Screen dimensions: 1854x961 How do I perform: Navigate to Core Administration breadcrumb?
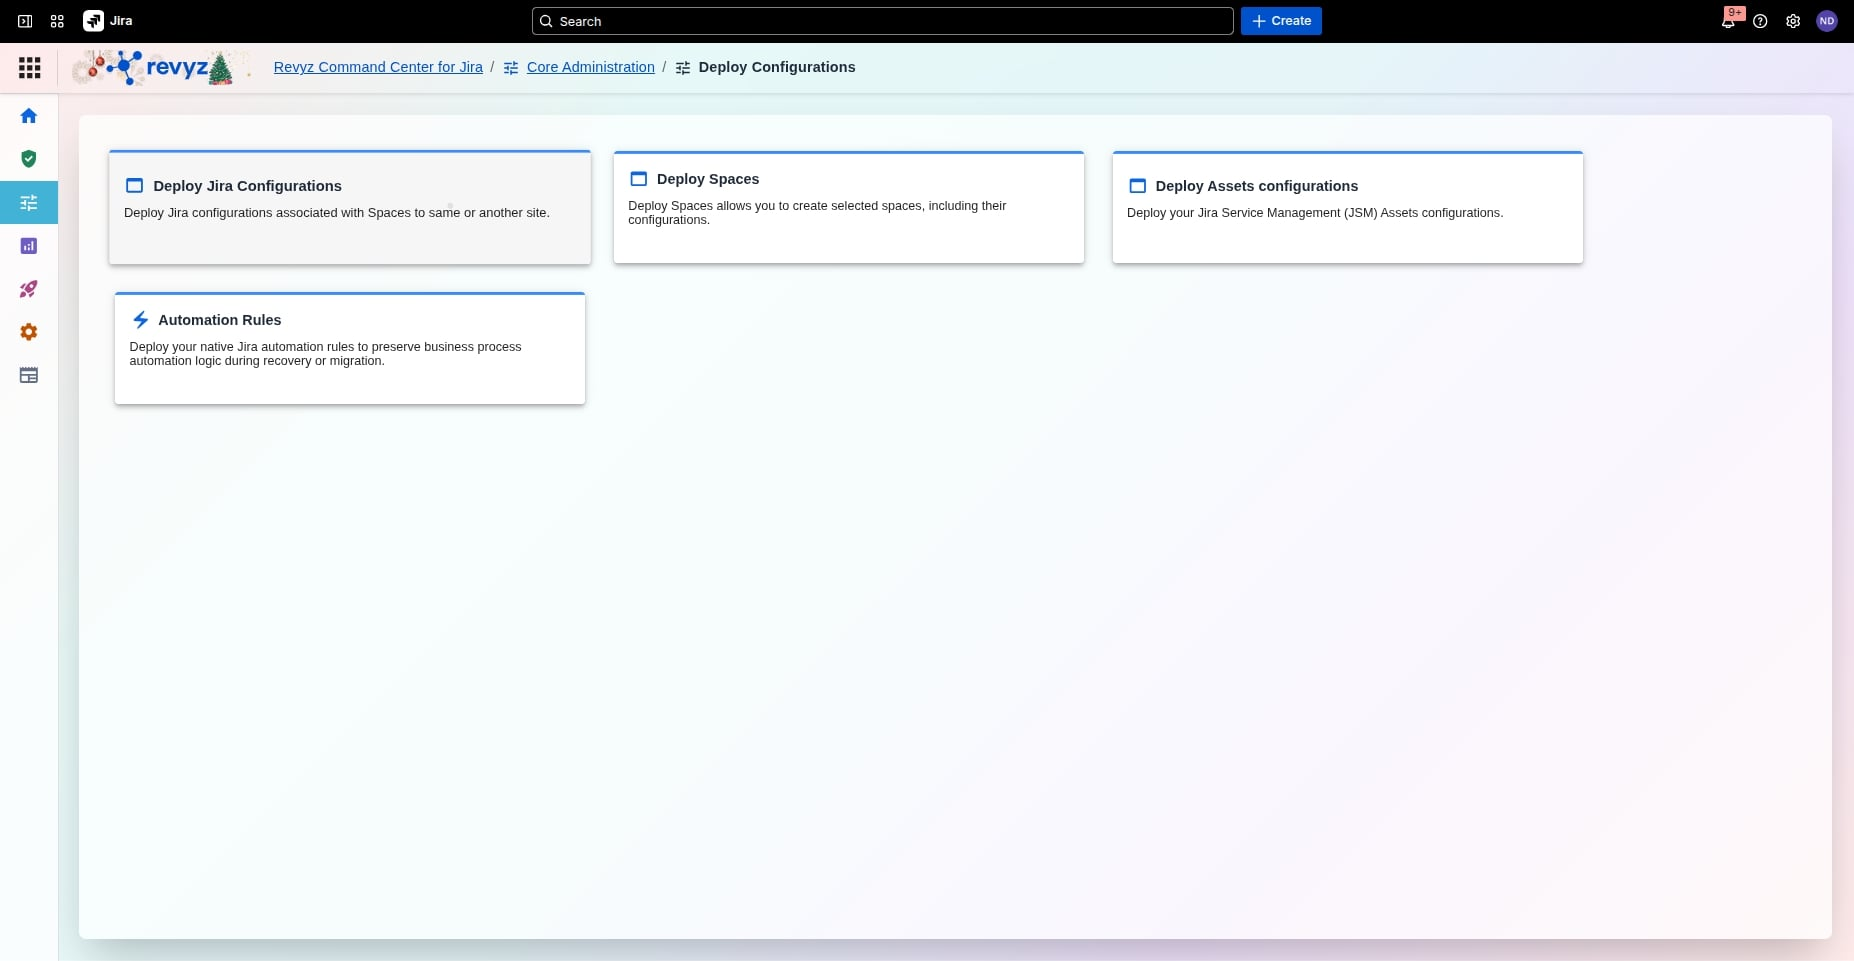pyautogui.click(x=590, y=67)
